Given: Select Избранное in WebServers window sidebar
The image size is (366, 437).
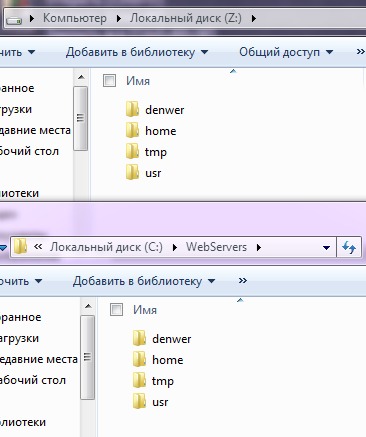Looking at the screenshot, I should tap(21, 317).
